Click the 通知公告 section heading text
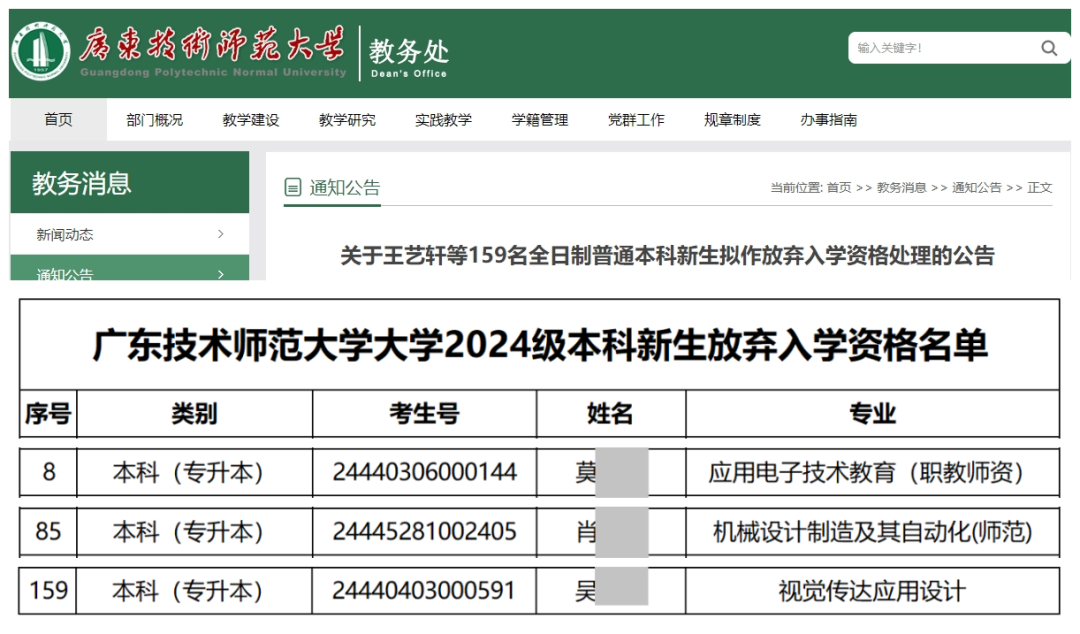The width and height of the screenshot is (1080, 634). coord(344,187)
